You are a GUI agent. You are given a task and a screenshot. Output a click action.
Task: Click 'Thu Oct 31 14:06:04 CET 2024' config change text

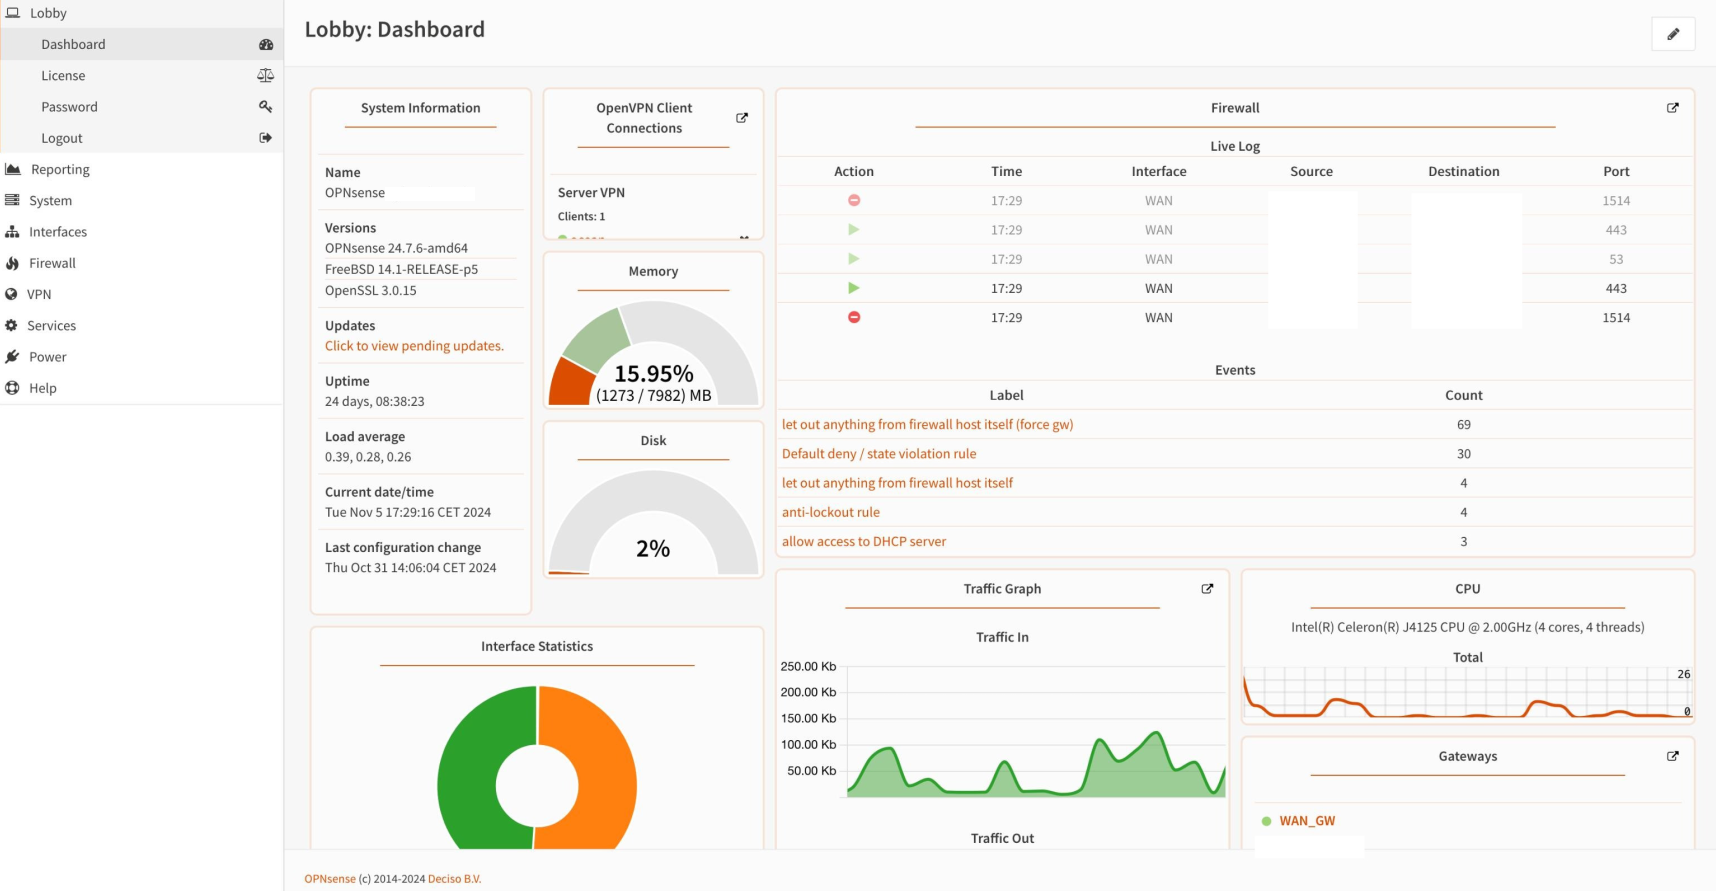tap(410, 567)
